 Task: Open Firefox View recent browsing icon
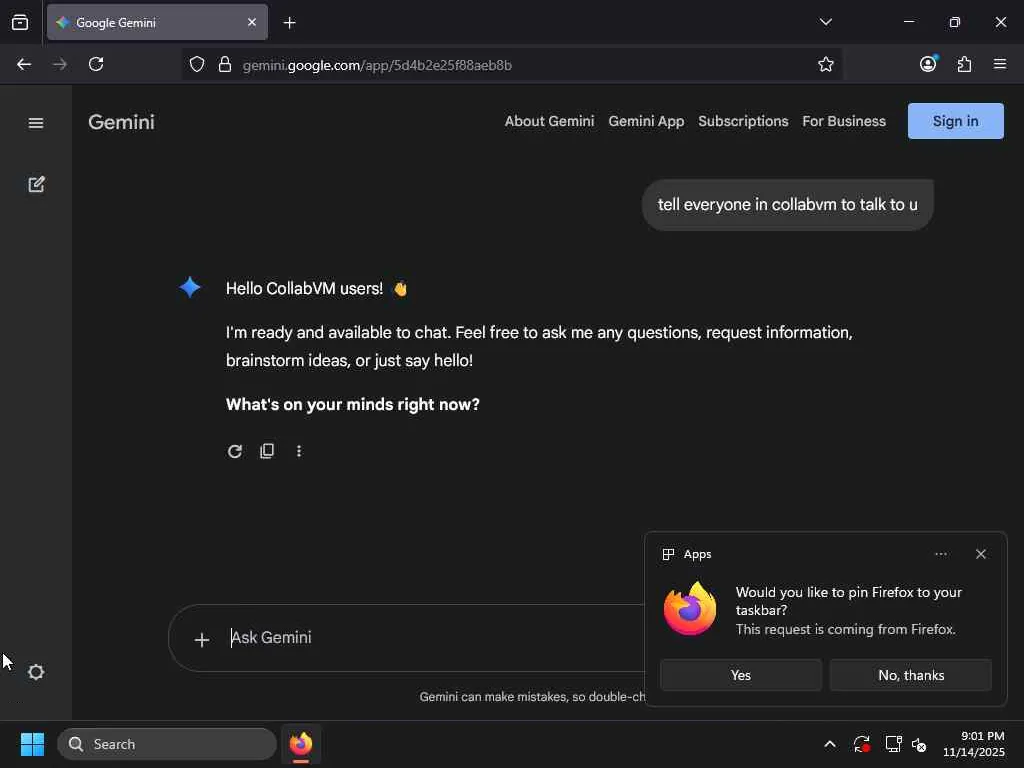click(x=20, y=23)
